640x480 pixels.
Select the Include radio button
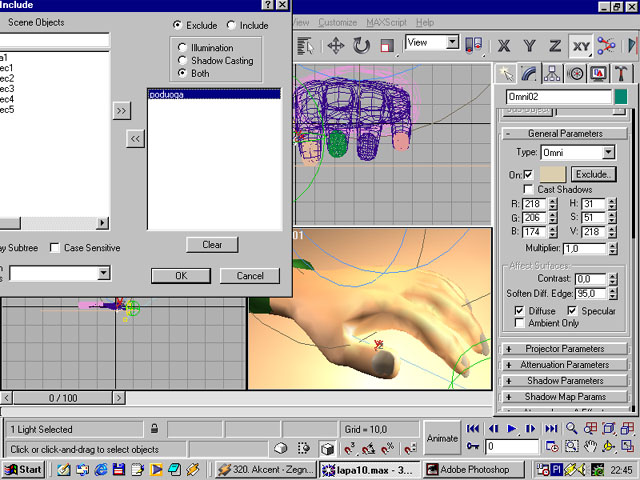click(x=232, y=25)
